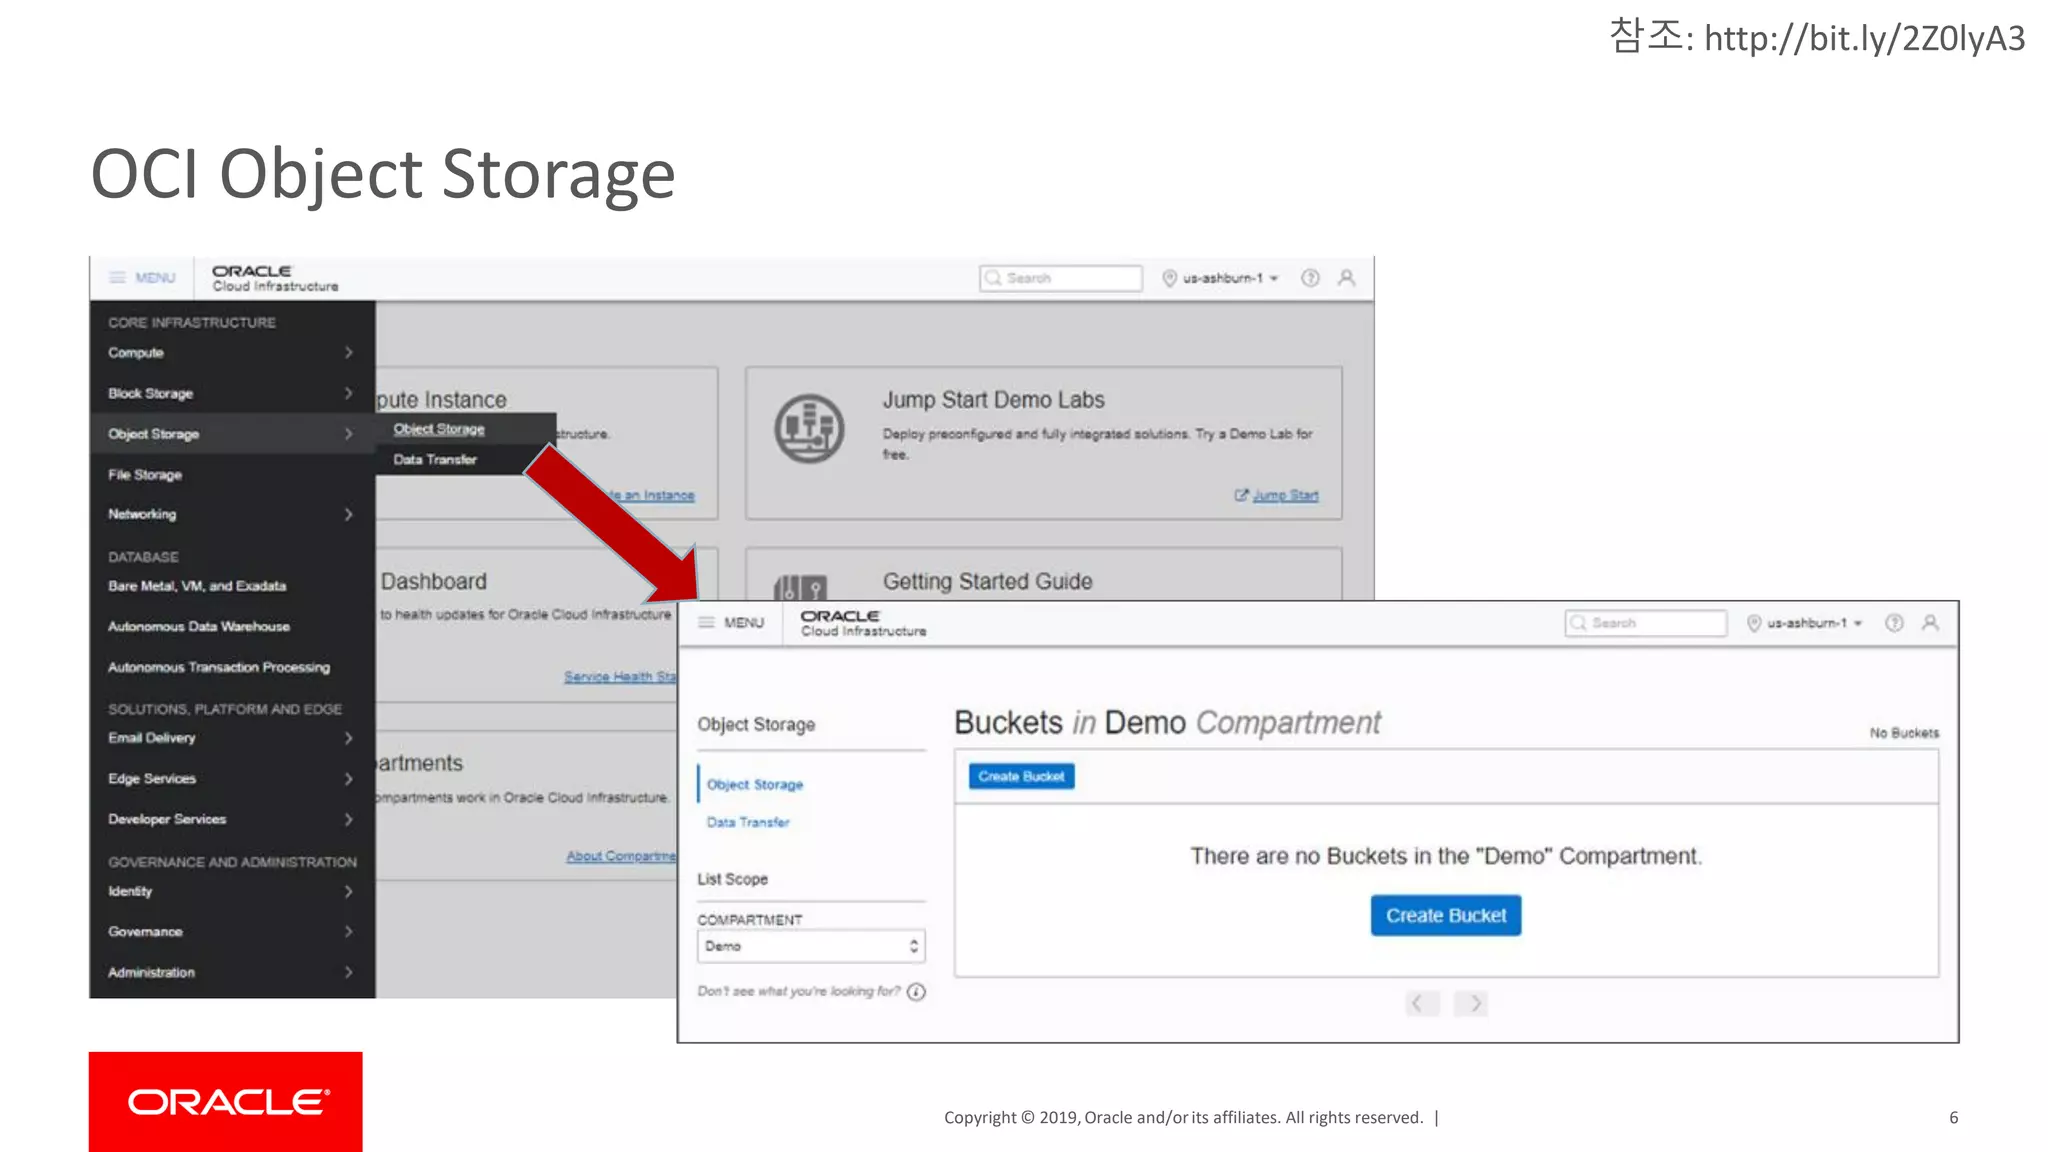Select the Data Transfer link in the Buckets sidebar

point(748,822)
